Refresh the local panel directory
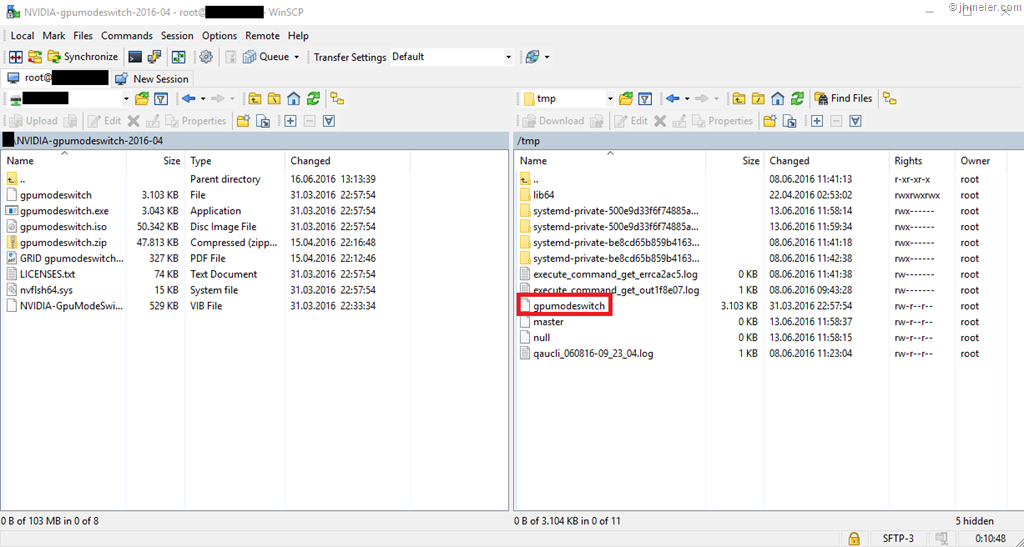This screenshot has height=547, width=1024. point(313,98)
